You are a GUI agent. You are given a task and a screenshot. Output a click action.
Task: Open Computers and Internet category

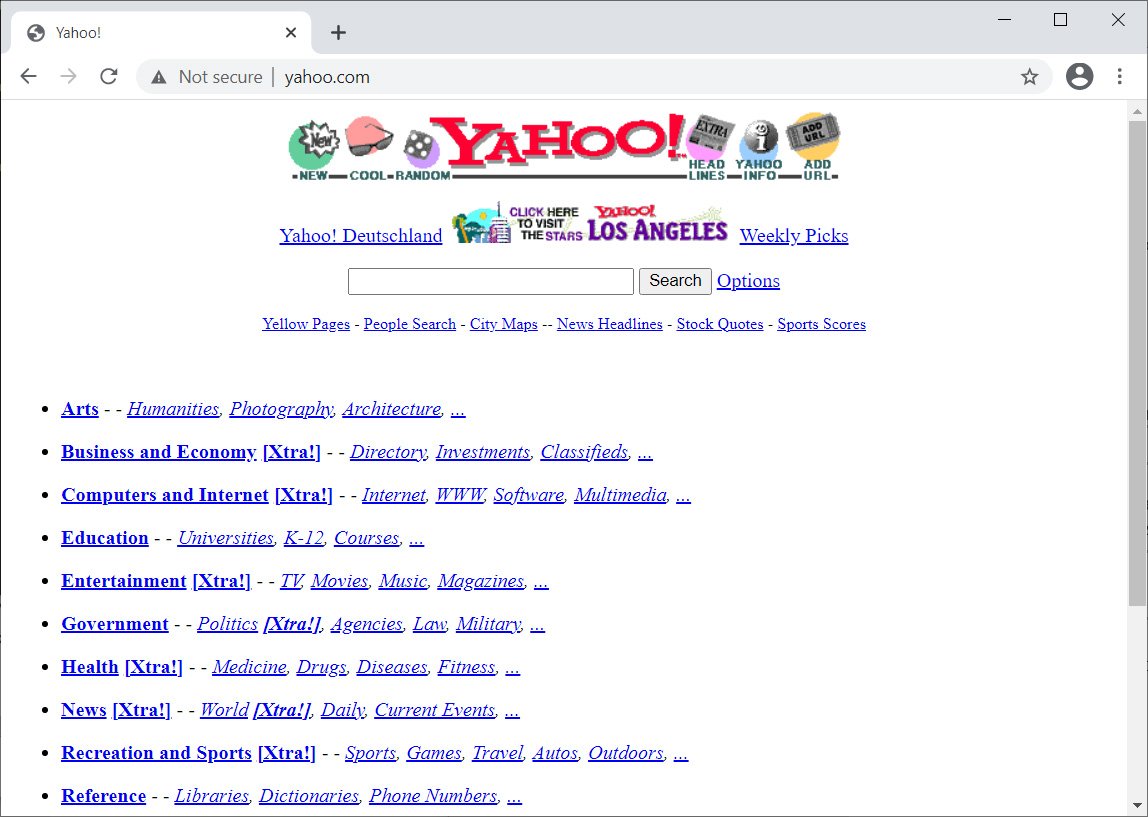(165, 495)
